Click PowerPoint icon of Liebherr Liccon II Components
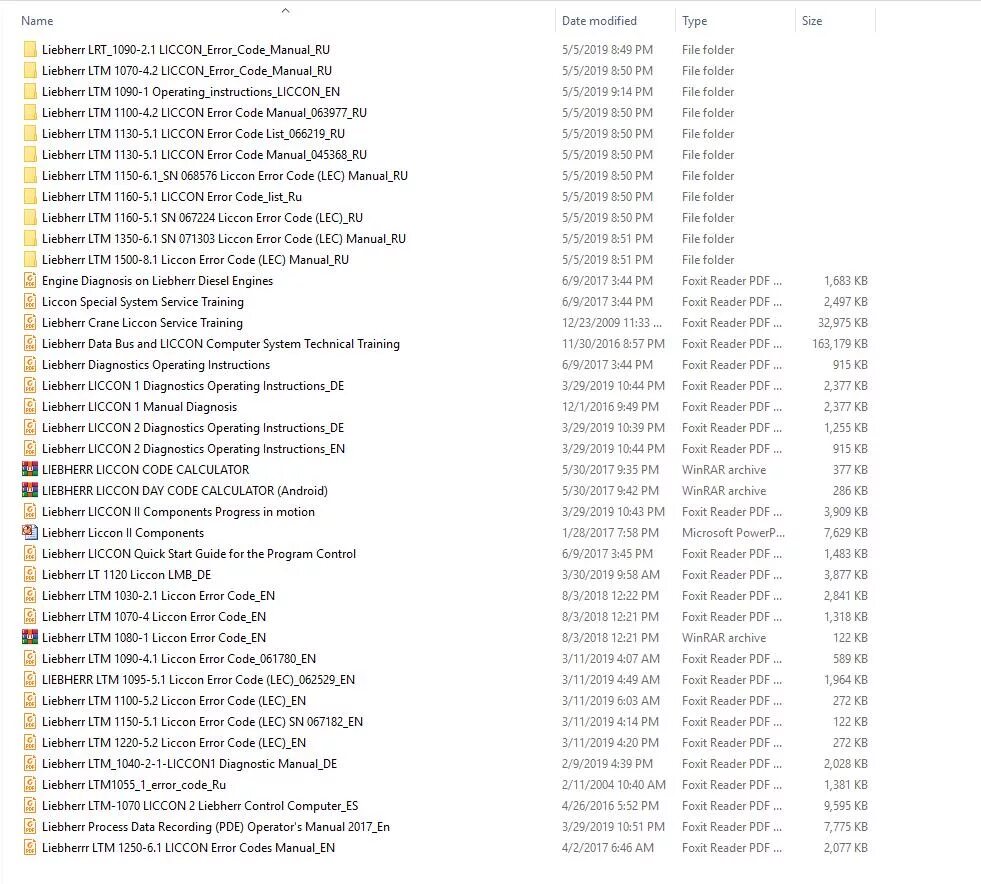Screen dimensions: 981x884 29,532
